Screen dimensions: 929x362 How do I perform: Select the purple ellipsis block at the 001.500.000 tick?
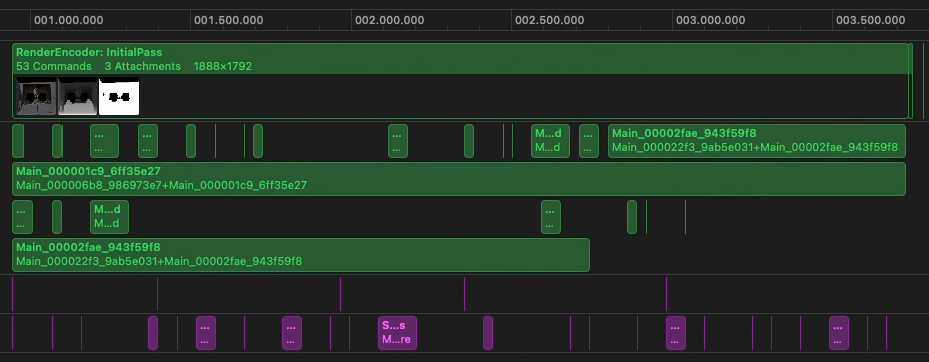[206, 333]
